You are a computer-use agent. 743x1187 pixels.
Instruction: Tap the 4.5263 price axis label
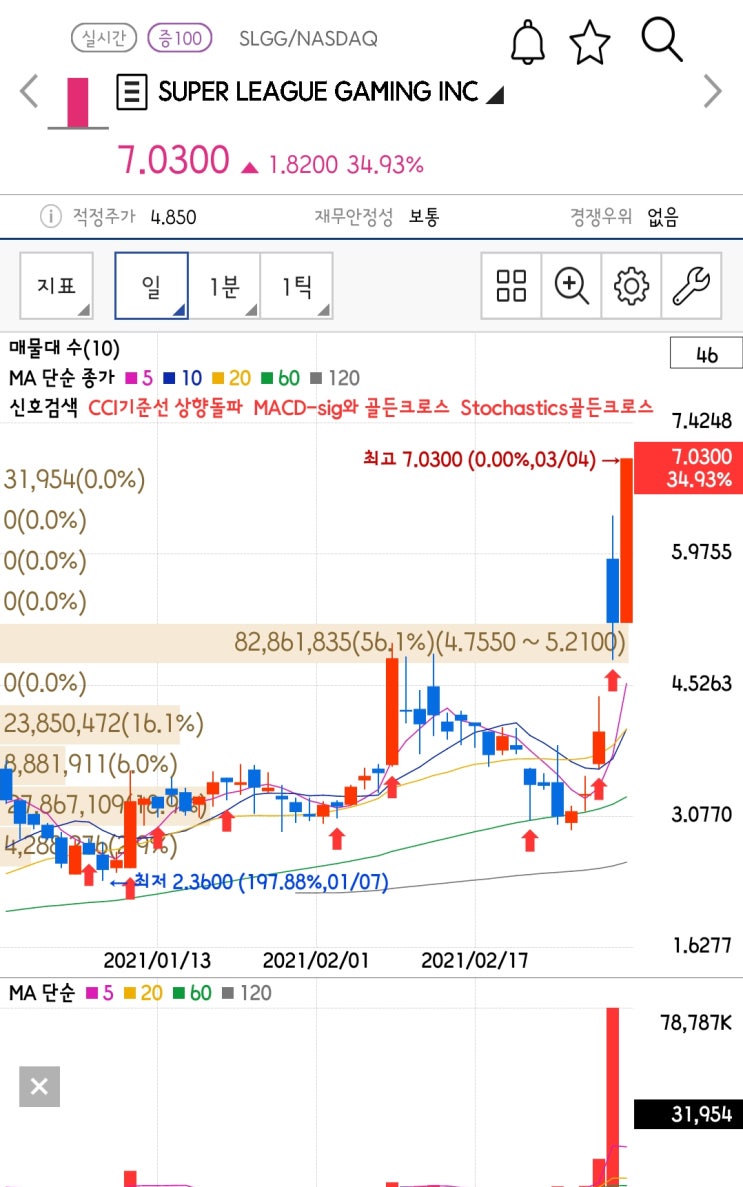click(x=701, y=683)
